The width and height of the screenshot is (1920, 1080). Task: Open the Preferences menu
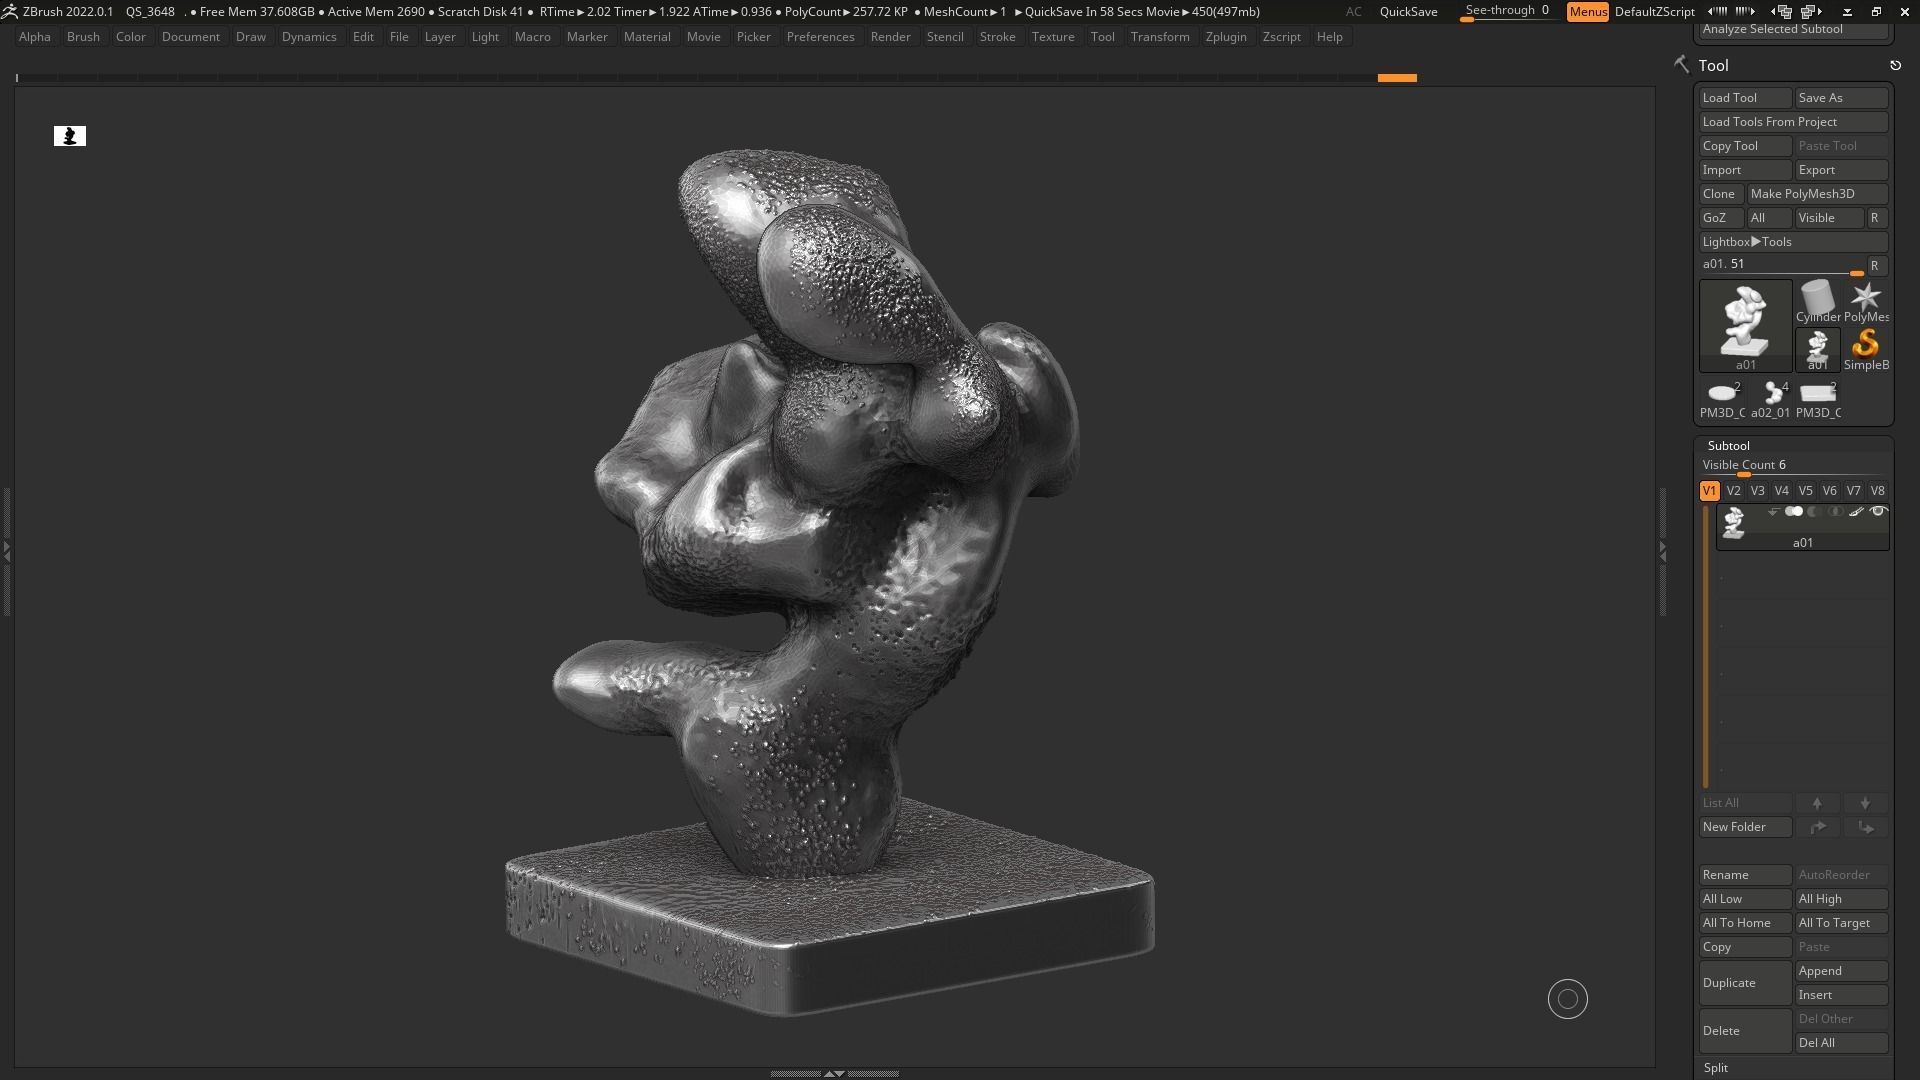(x=820, y=37)
